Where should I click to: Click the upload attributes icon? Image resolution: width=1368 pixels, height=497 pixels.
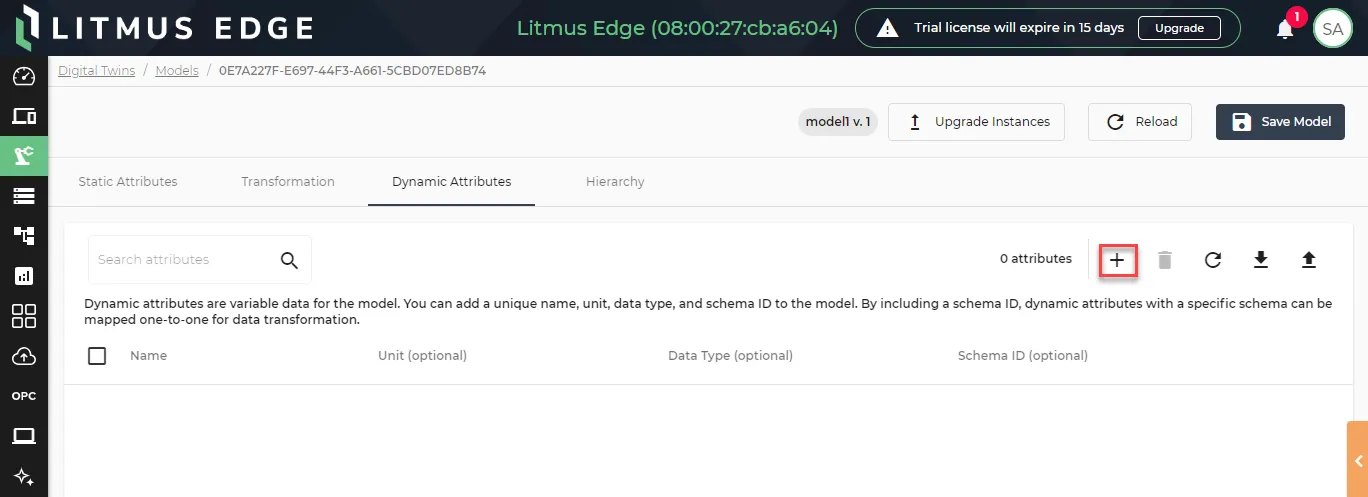coord(1309,260)
